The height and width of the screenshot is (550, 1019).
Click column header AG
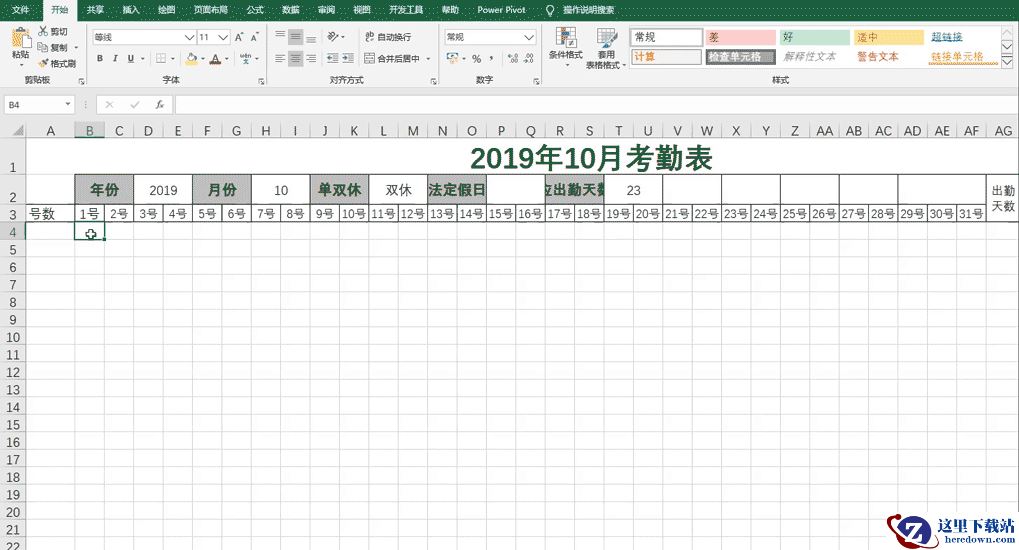pos(1003,131)
